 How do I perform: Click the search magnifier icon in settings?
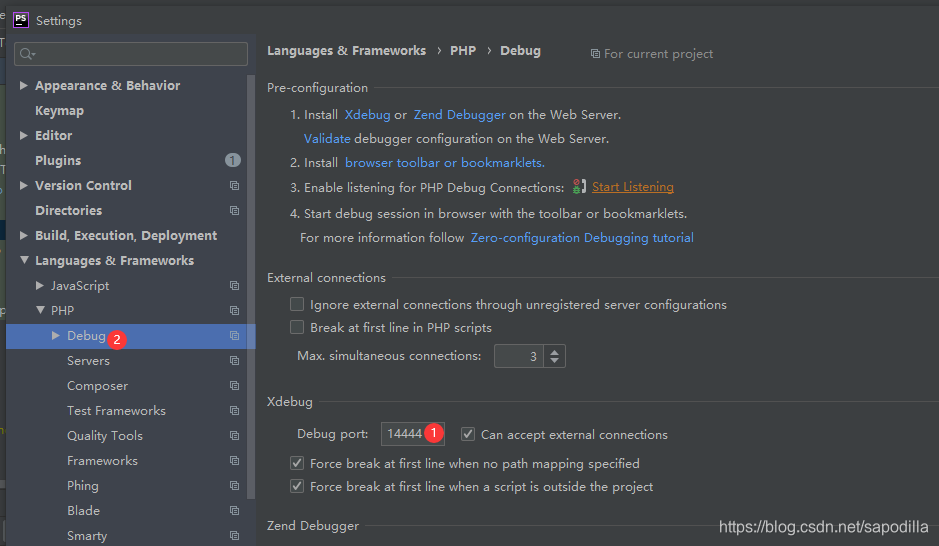26,54
